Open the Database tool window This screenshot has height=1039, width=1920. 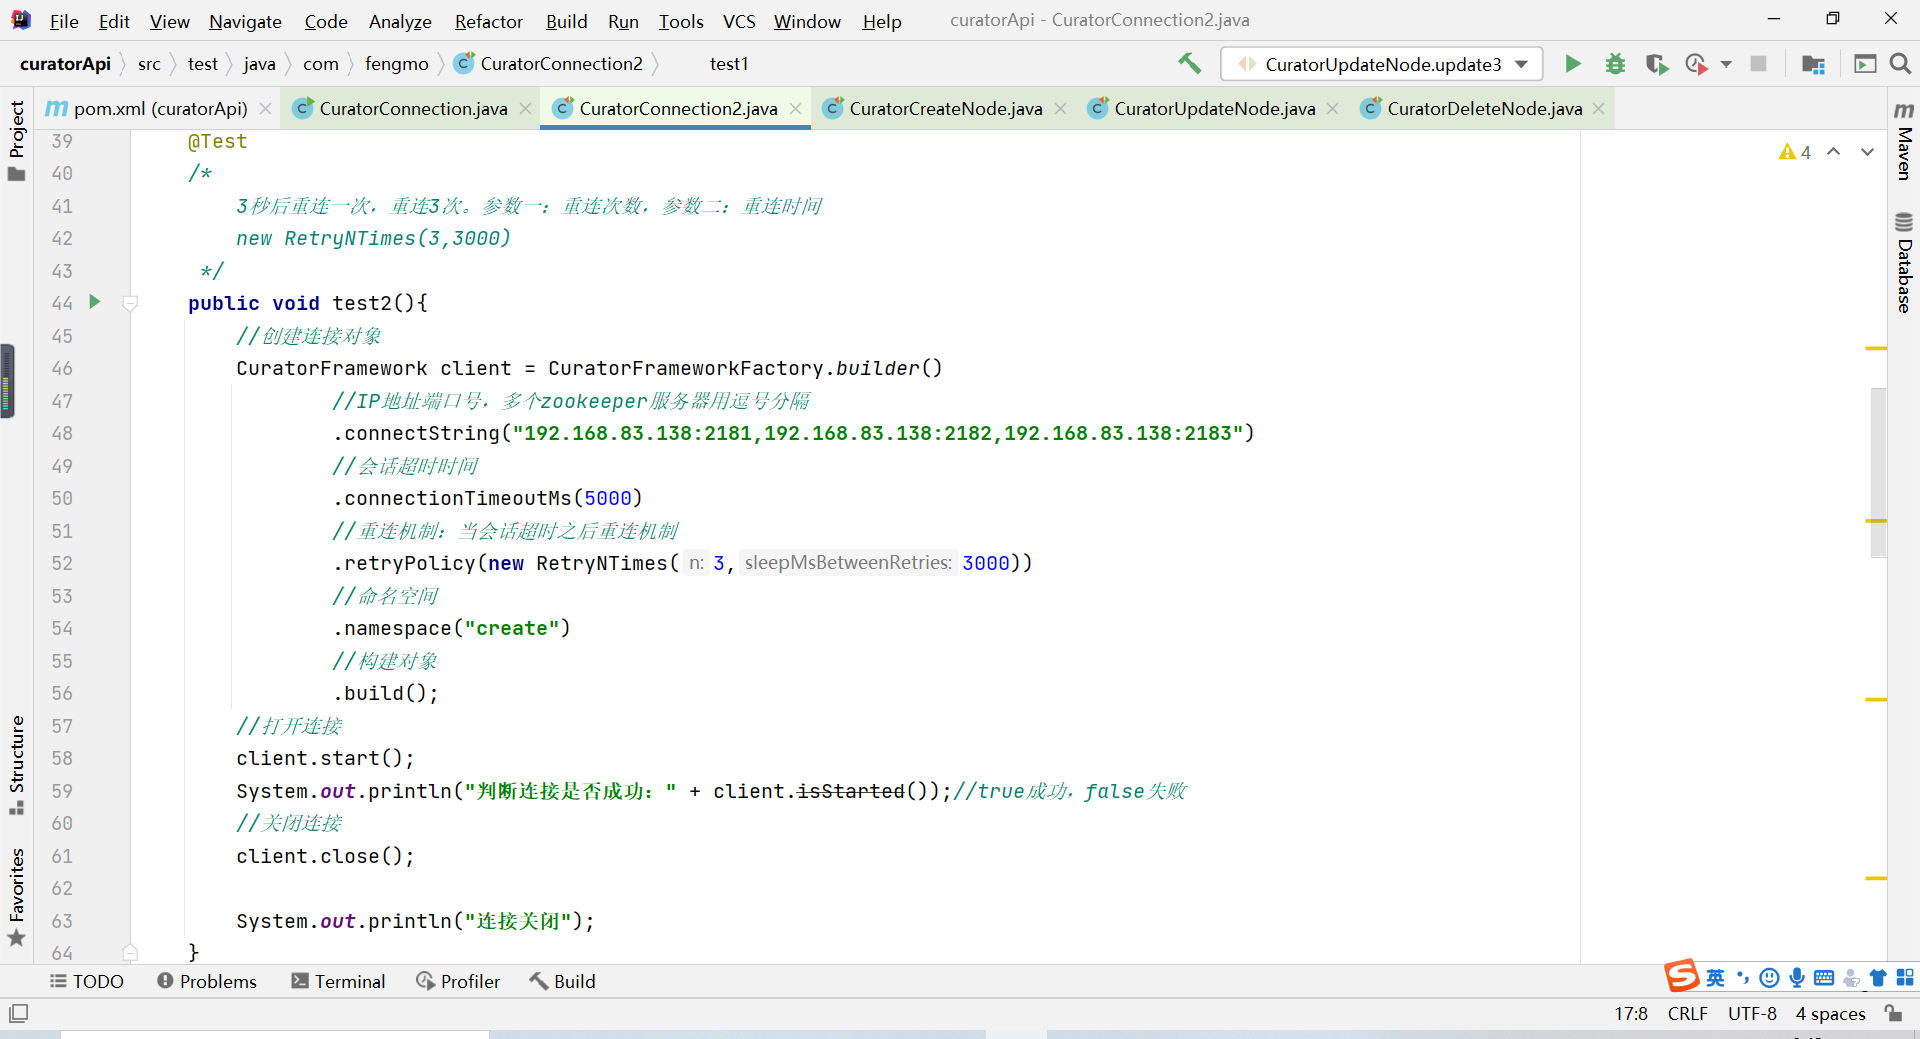(1904, 263)
